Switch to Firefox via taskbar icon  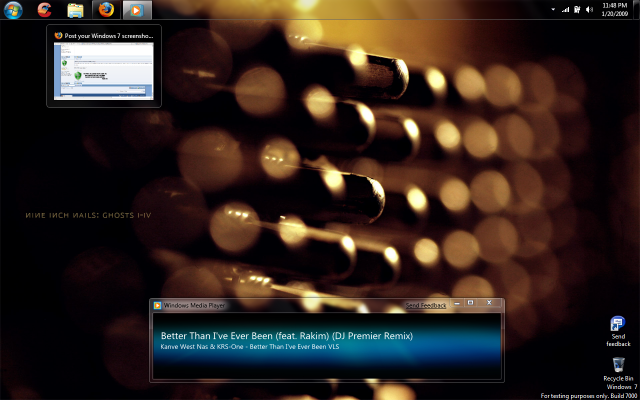(106, 10)
